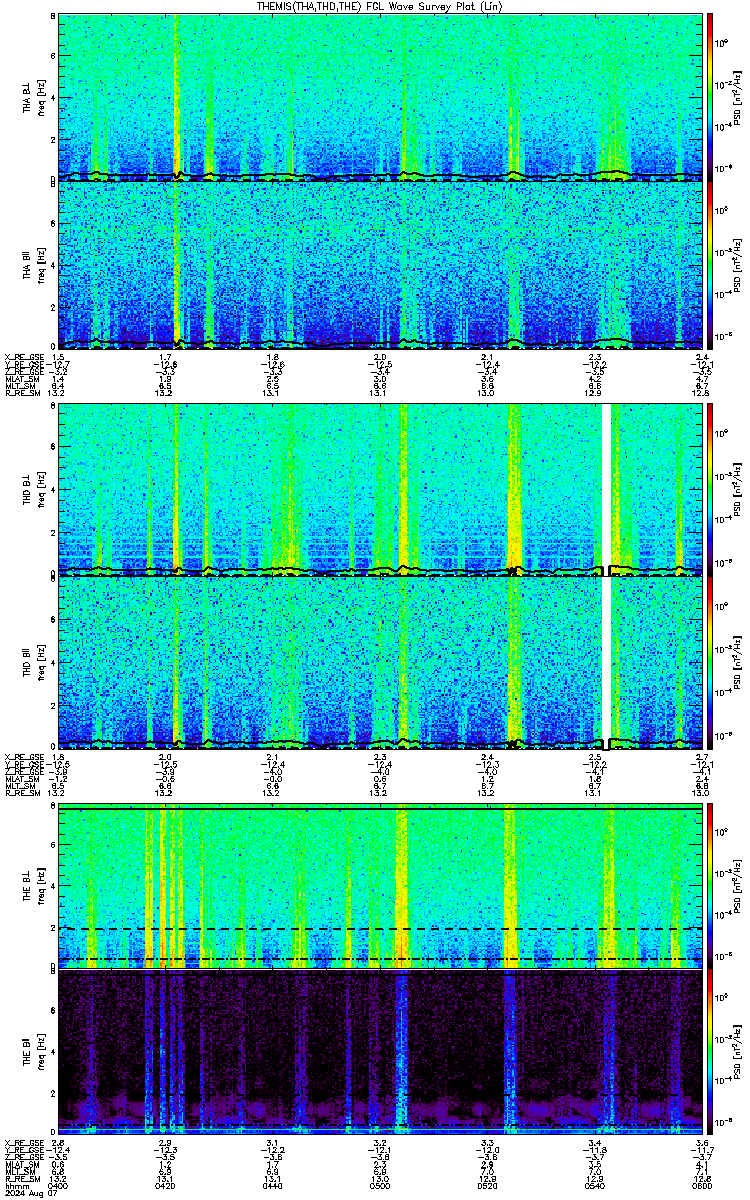Click the PSD color bar beside THA B-perpendicular panel

pyautogui.click(x=711, y=96)
